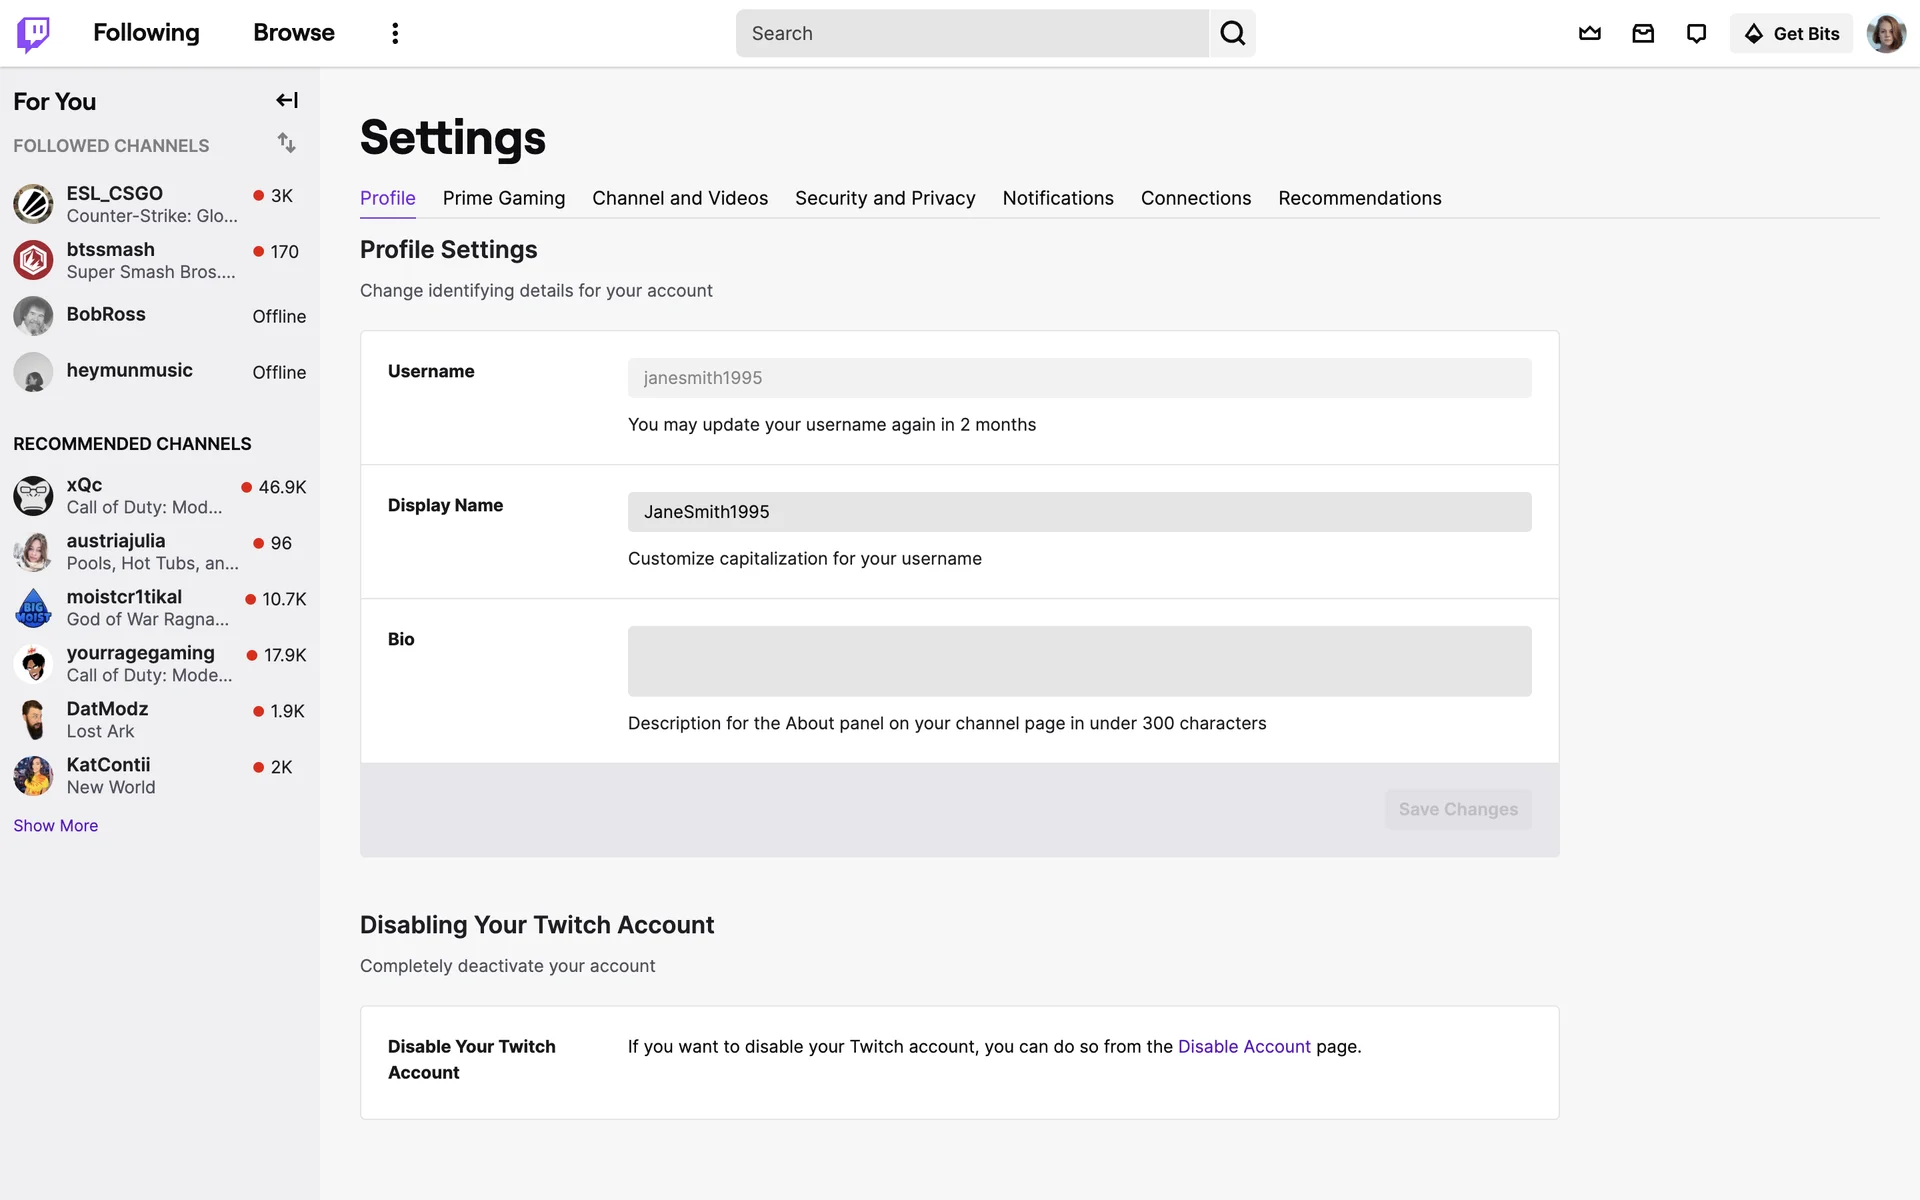
Task: Collapse the For You sidebar
Action: pos(287,100)
